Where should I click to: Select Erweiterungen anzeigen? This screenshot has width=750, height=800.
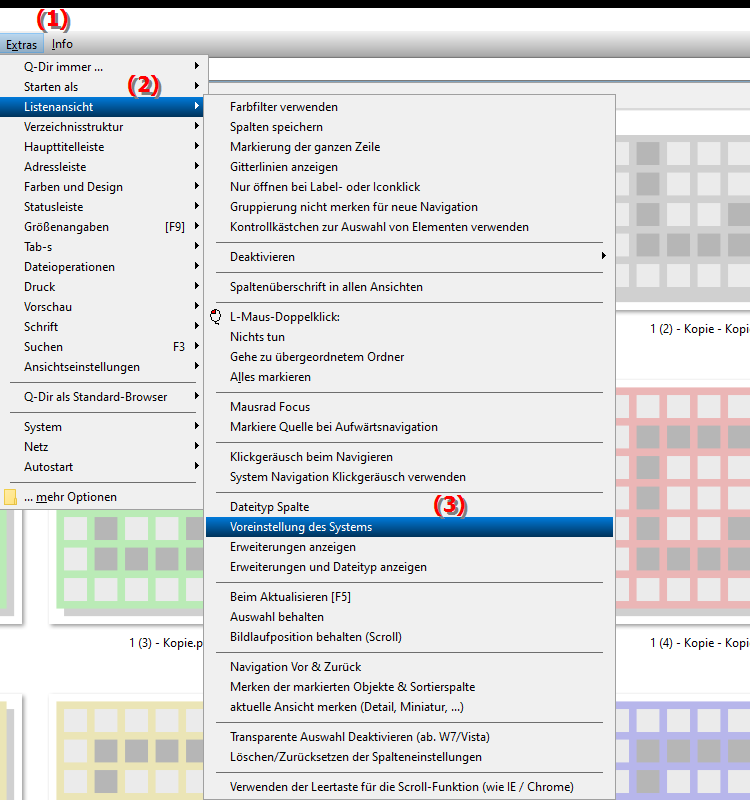[409, 547]
